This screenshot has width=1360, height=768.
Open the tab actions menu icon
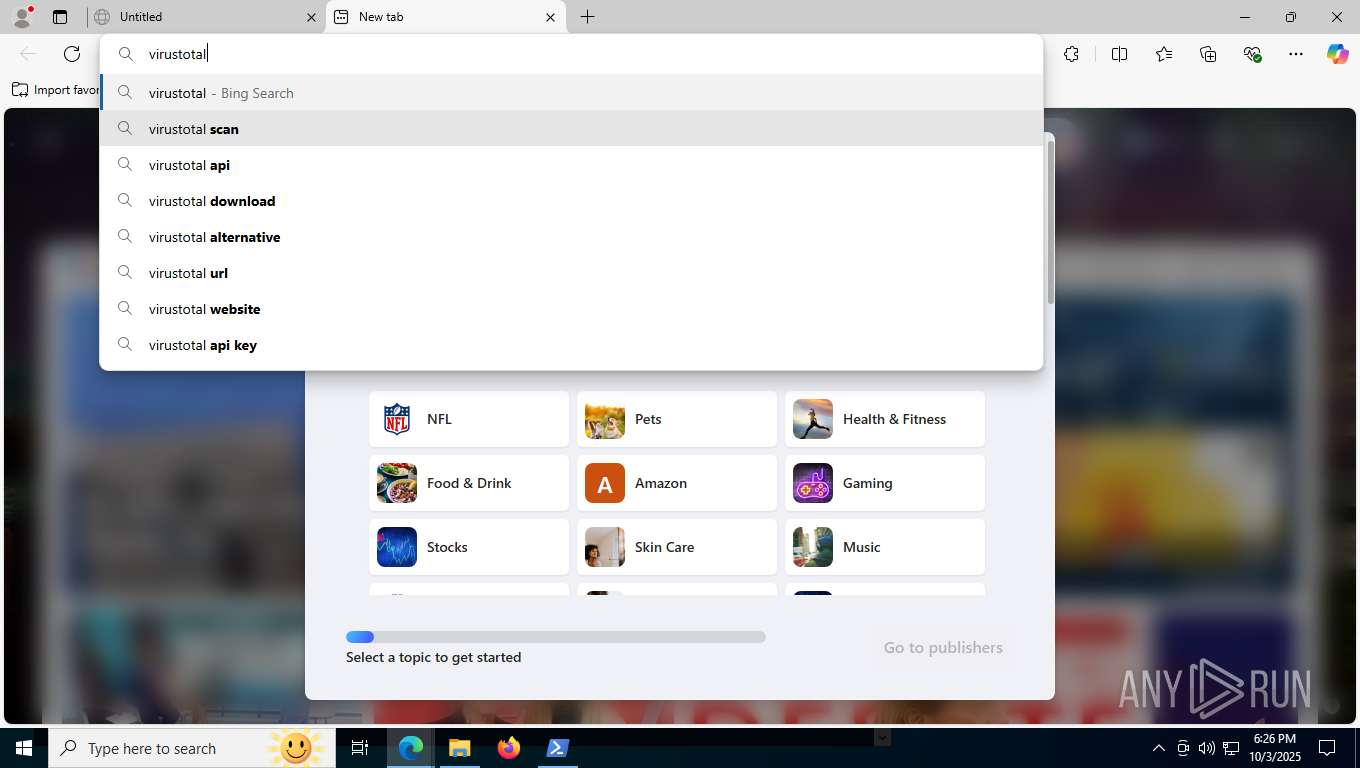tap(60, 17)
